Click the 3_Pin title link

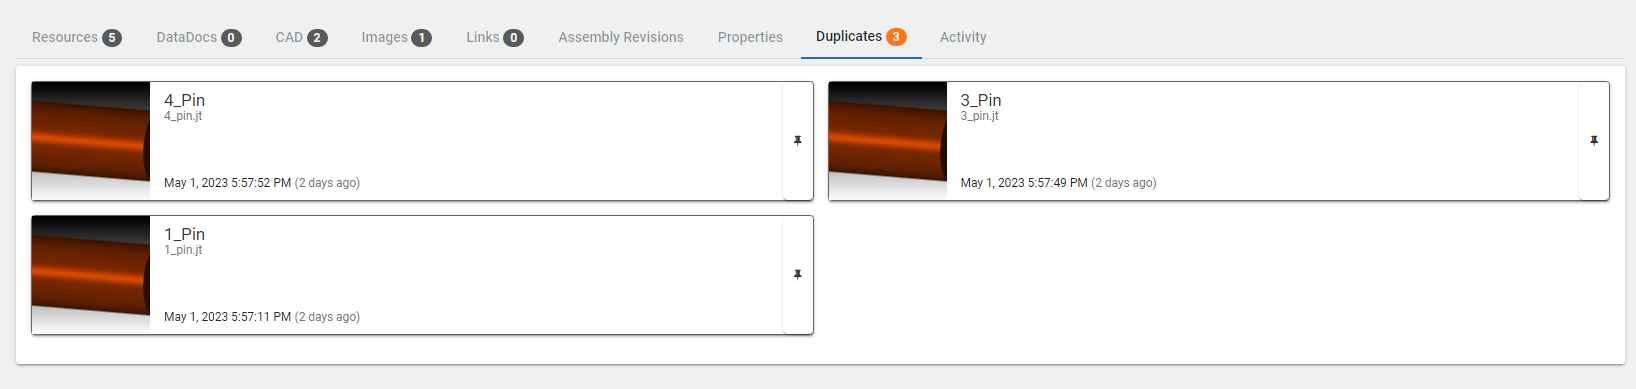click(981, 100)
